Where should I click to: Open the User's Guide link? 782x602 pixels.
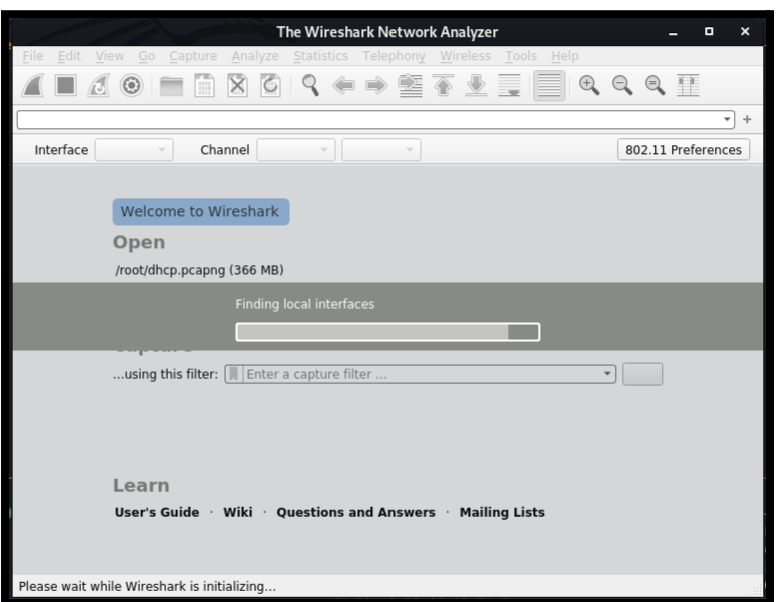[157, 512]
